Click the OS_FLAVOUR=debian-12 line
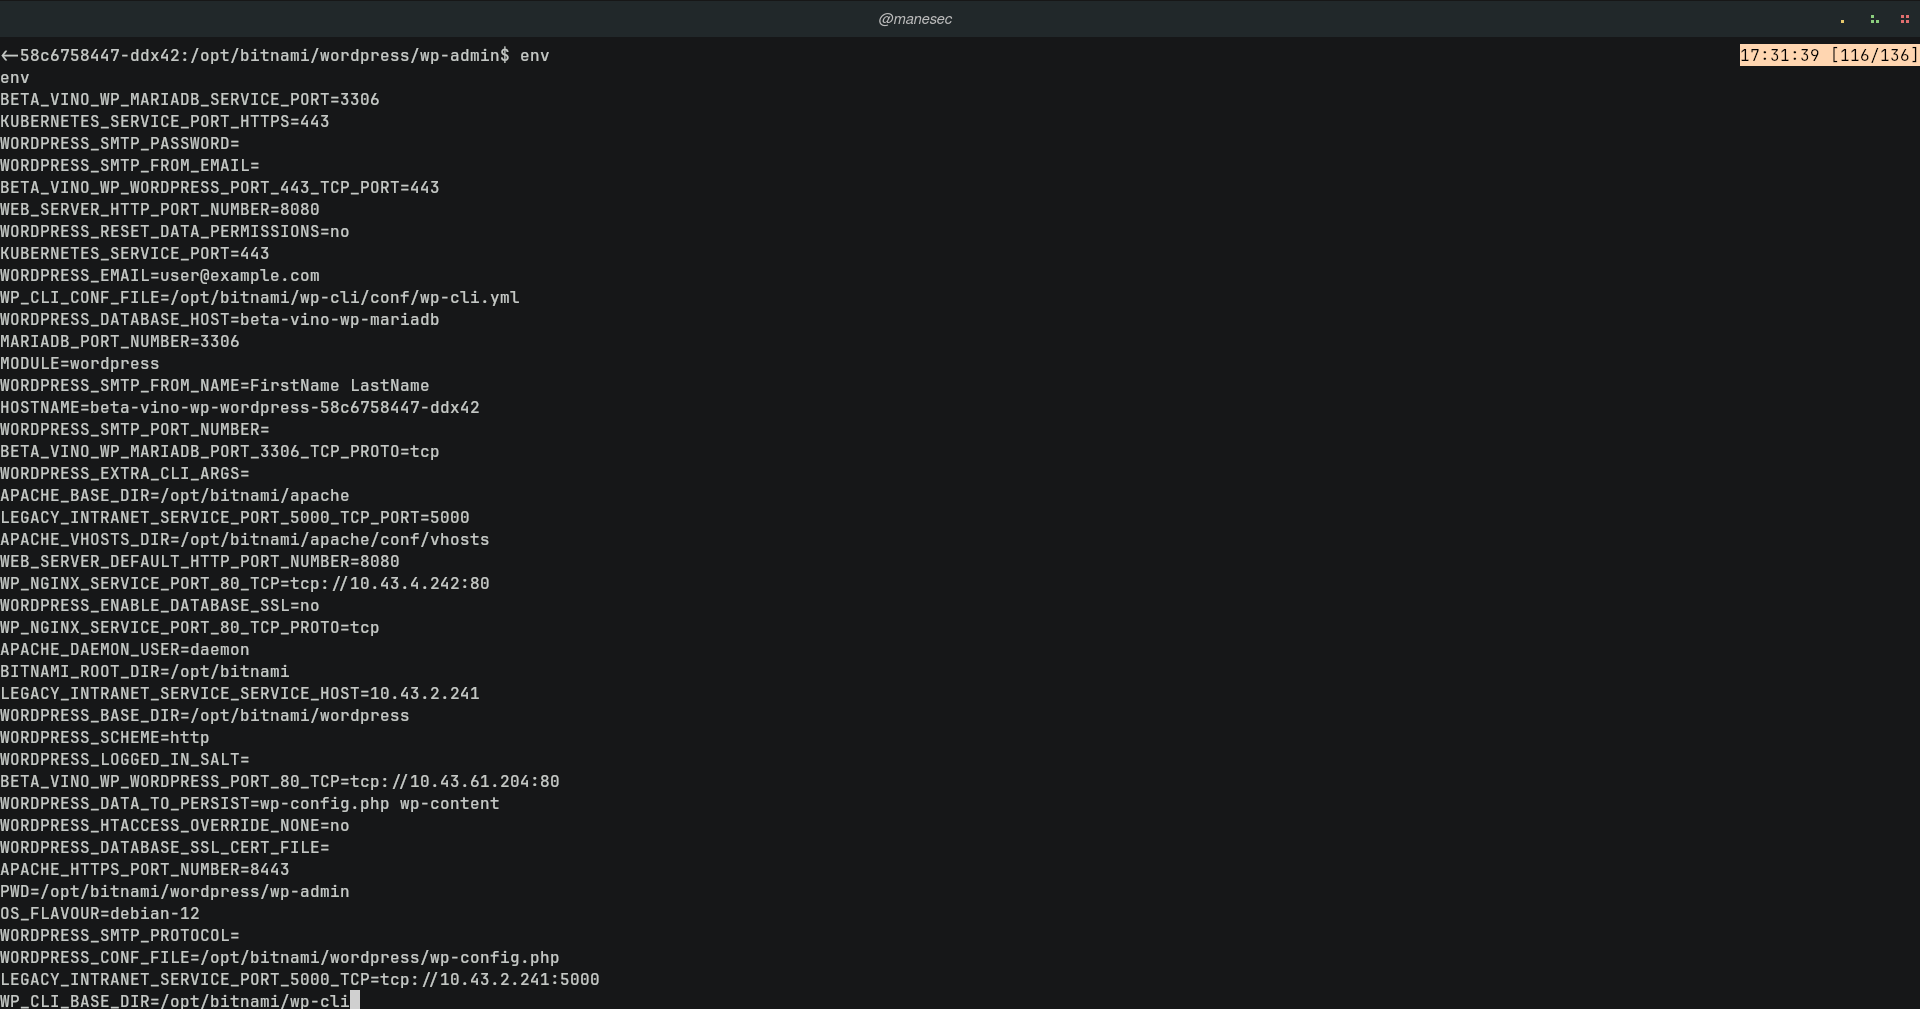The image size is (1920, 1009). (x=100, y=914)
